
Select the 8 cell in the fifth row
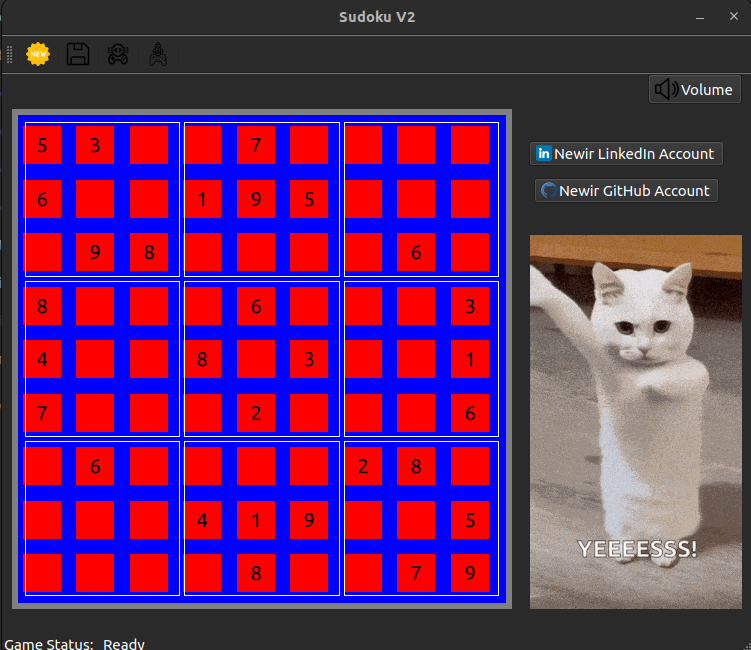click(202, 359)
